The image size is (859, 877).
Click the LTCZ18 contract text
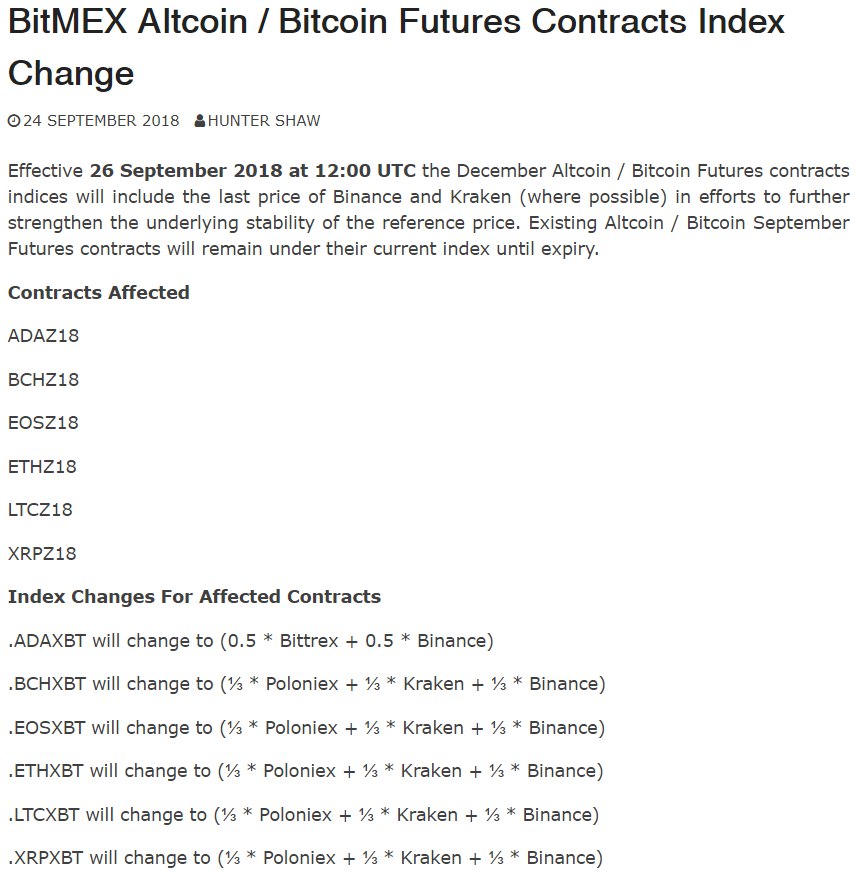(x=40, y=510)
